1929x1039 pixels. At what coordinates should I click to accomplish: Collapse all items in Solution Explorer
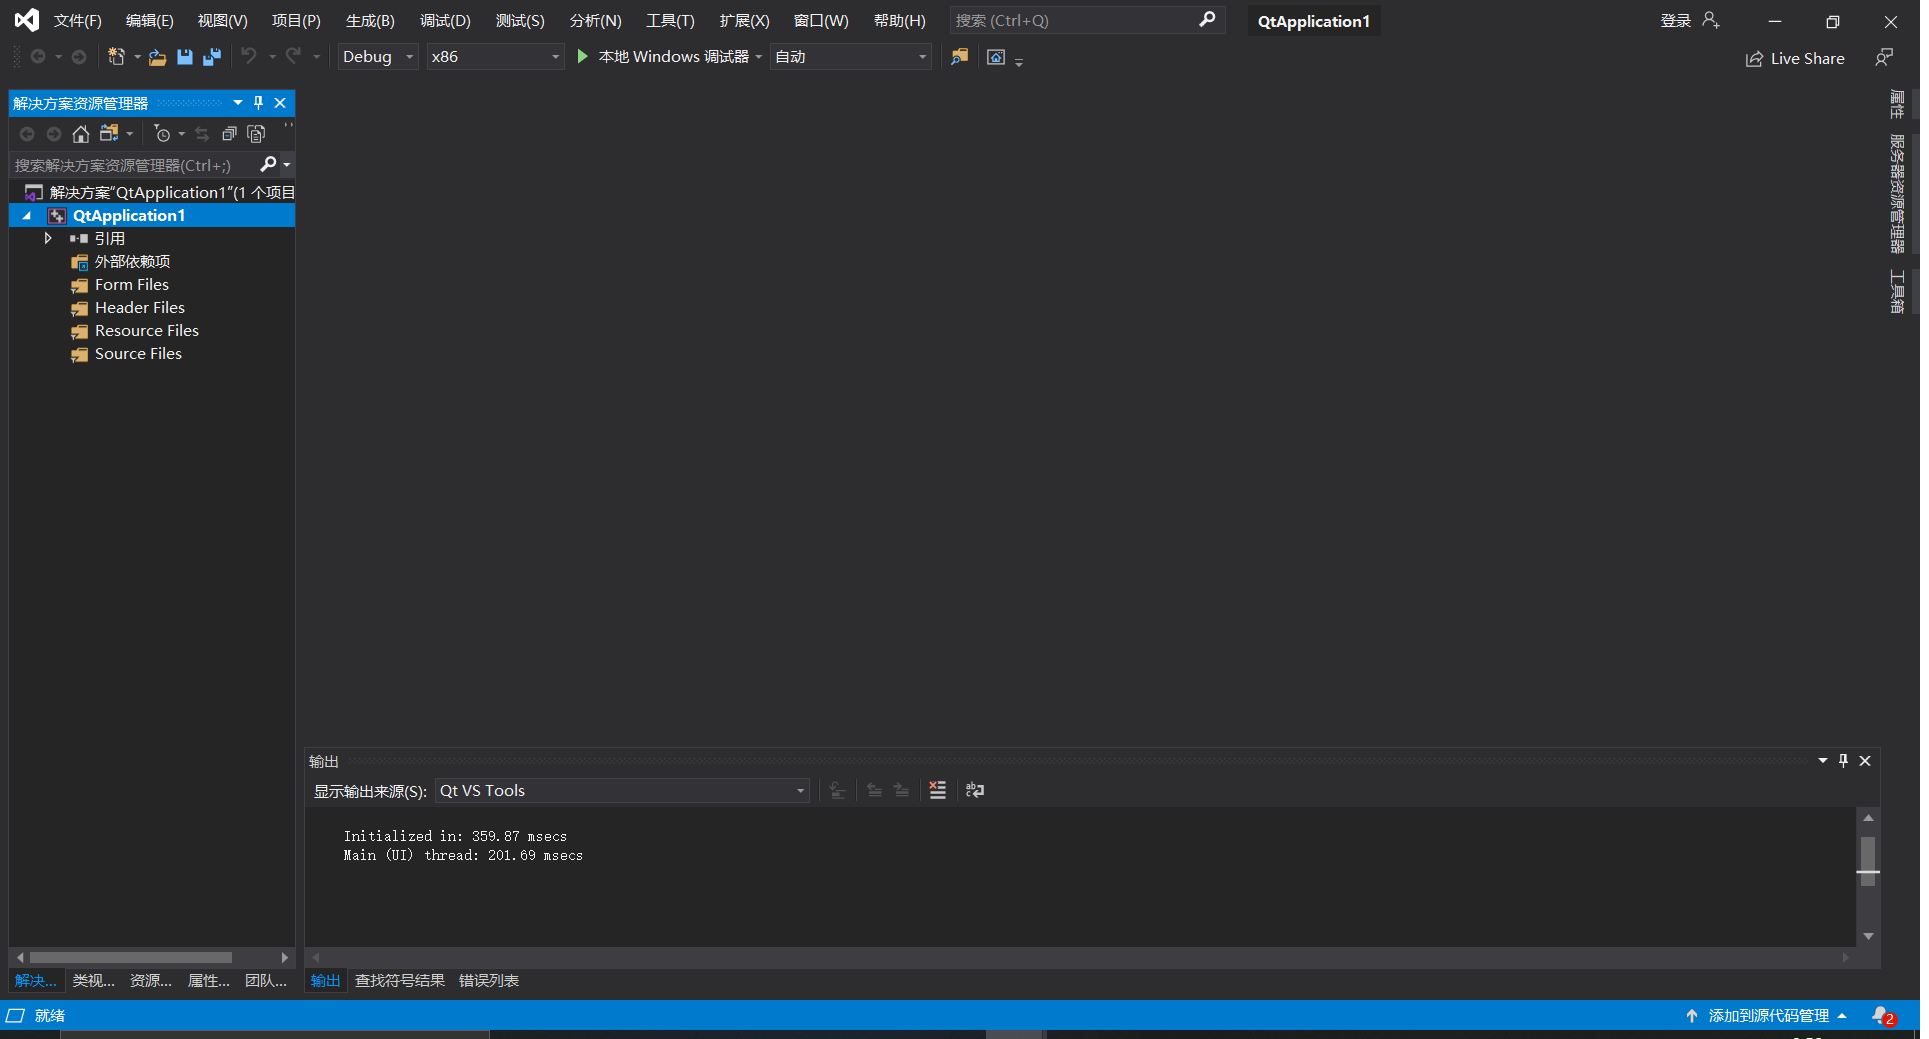(x=229, y=133)
